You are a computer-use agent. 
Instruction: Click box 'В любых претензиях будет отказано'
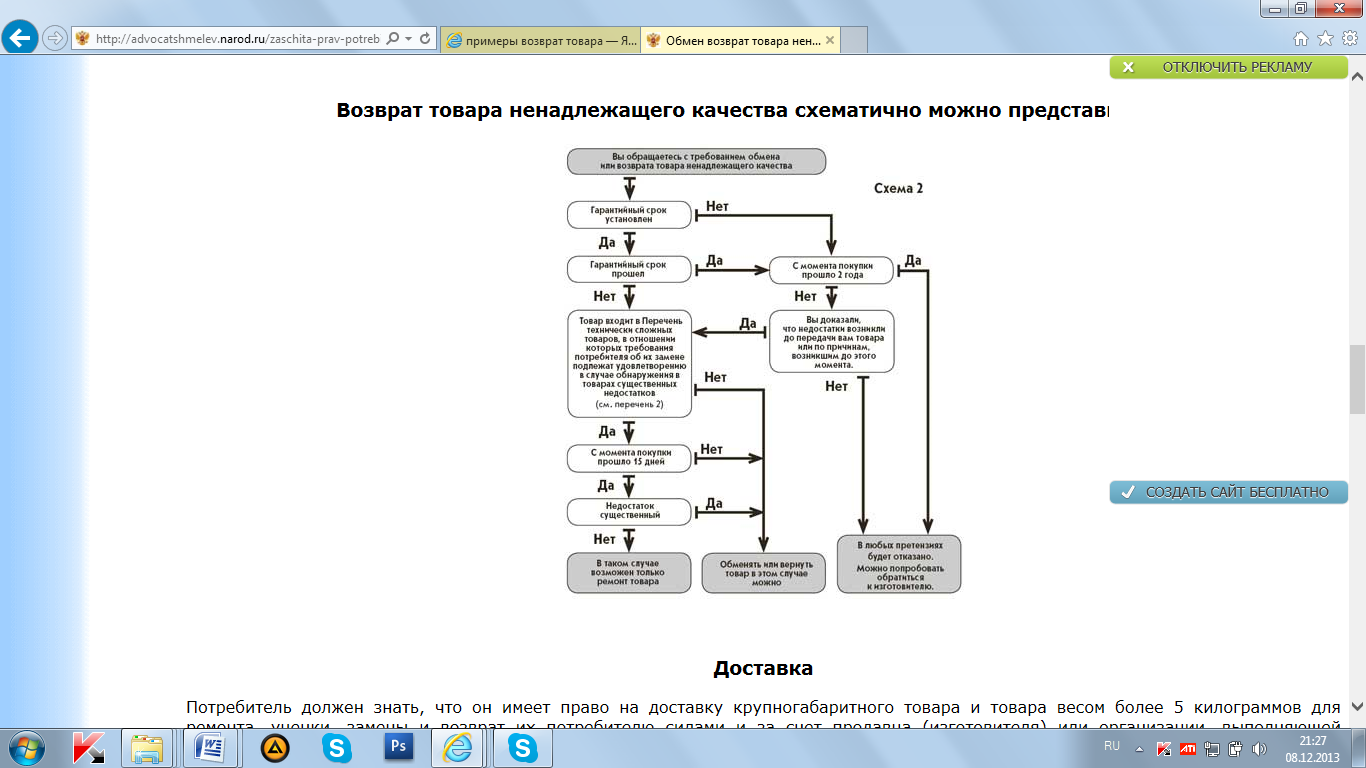point(899,565)
